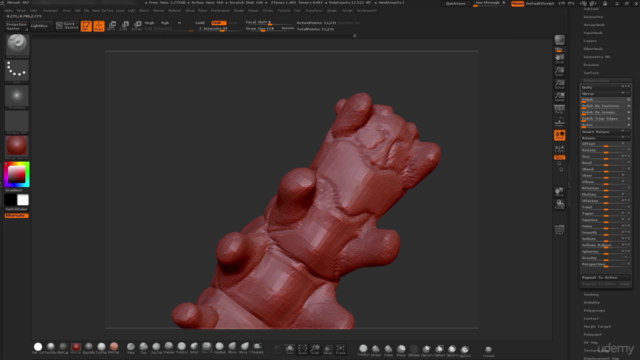Toggle the Rgb paint mode
Viewport: 640px width, 360px height.
[x=165, y=23]
